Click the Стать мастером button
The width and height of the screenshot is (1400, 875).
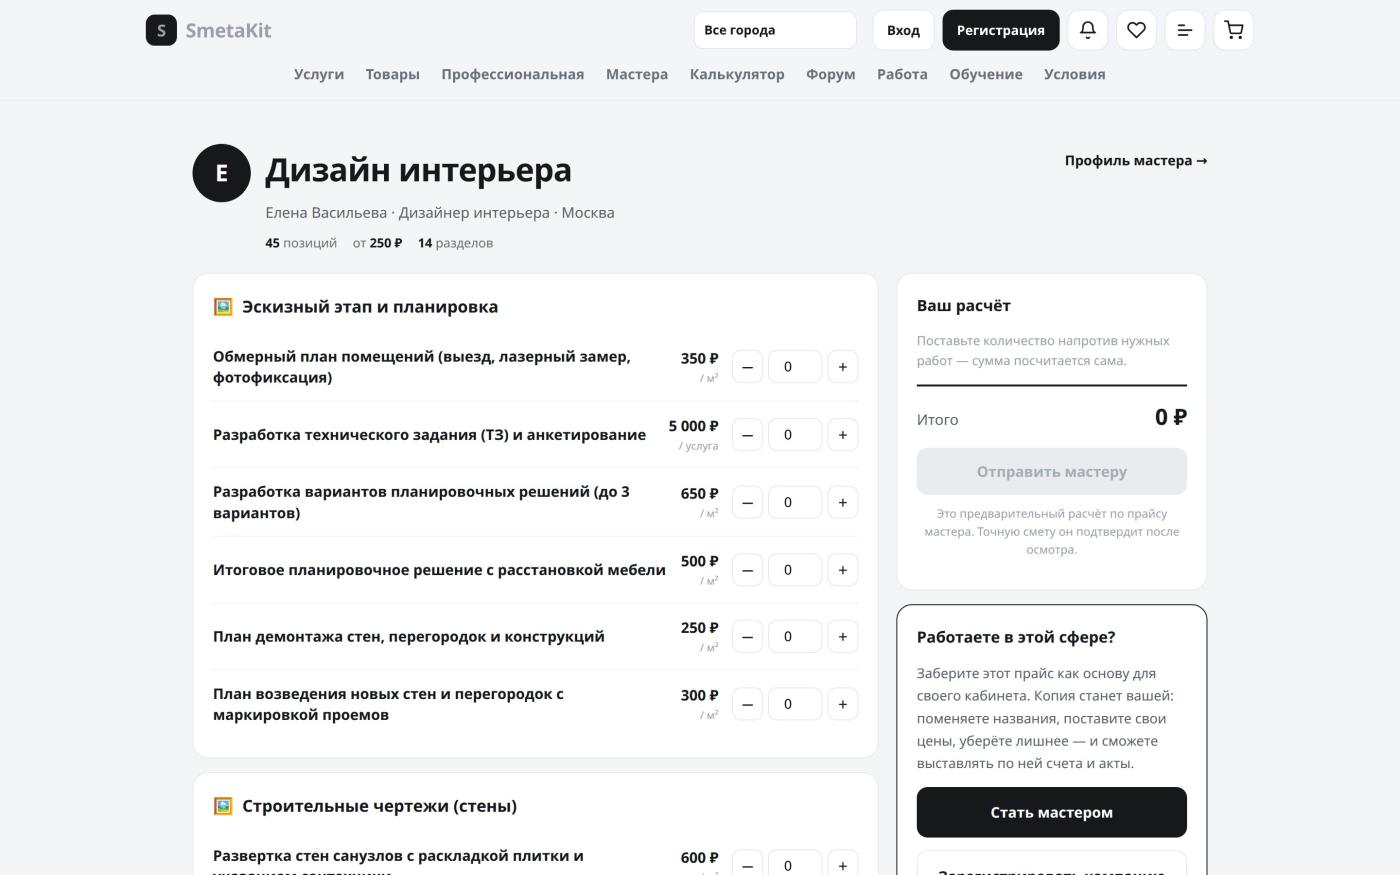[x=1052, y=812]
